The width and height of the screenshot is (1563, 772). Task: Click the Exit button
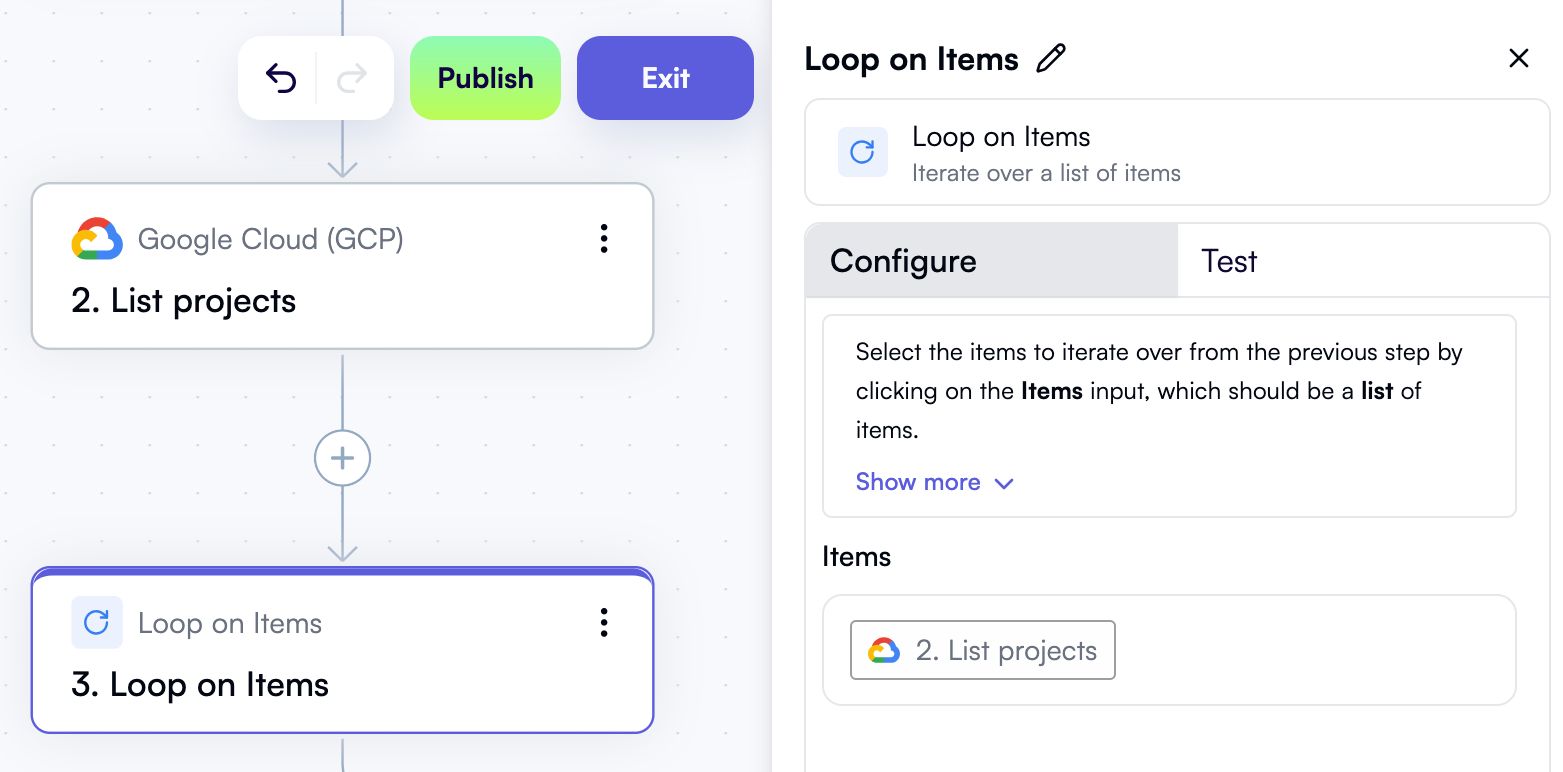tap(664, 77)
